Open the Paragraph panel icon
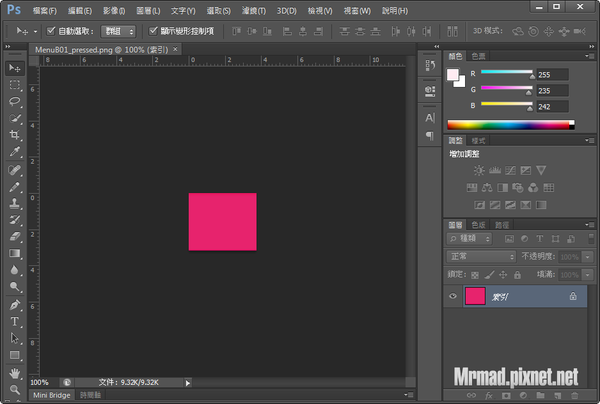 point(430,135)
